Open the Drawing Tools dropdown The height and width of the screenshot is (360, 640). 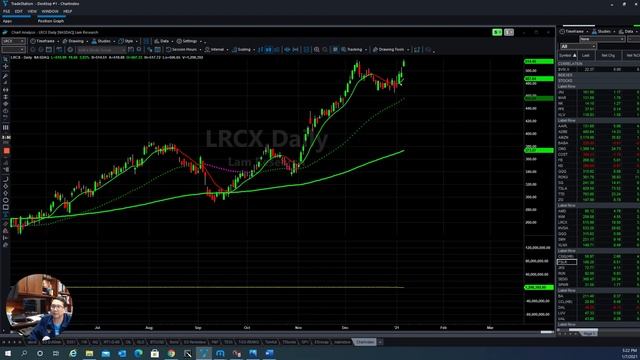(391, 50)
